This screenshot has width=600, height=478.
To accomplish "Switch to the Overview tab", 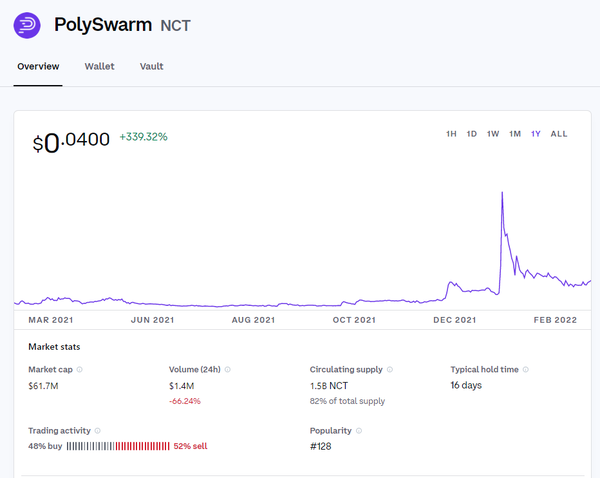I will coord(38,67).
